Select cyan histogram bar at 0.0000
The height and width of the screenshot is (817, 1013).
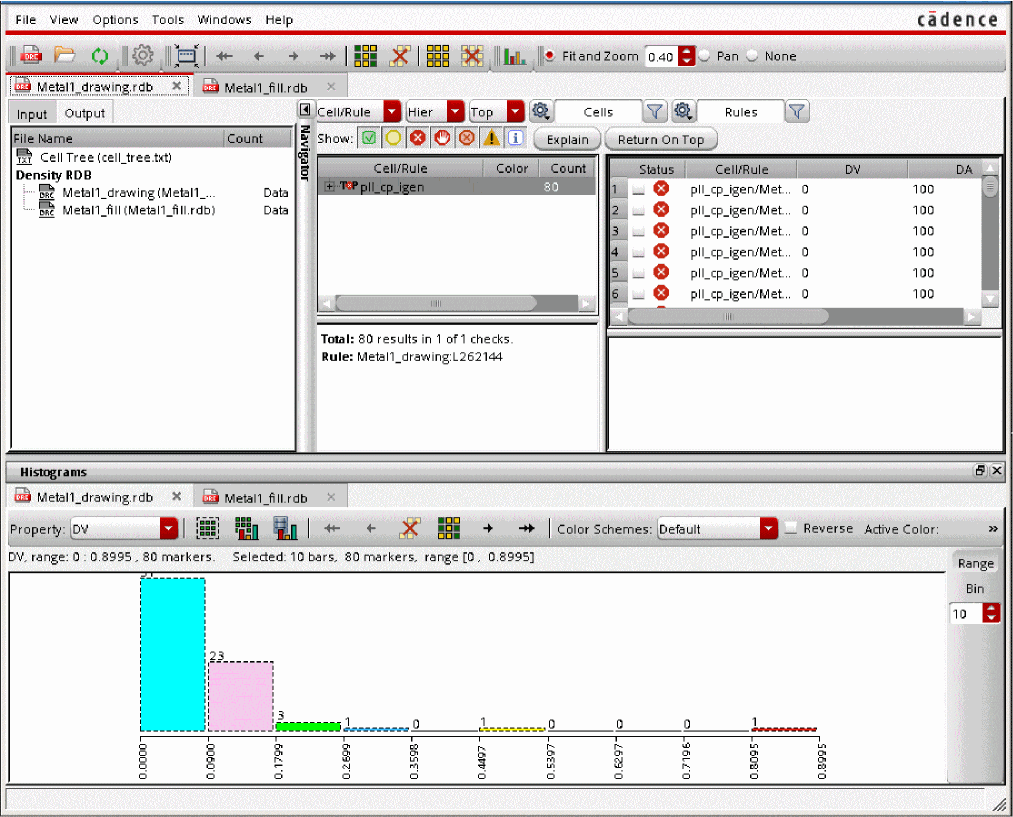173,654
